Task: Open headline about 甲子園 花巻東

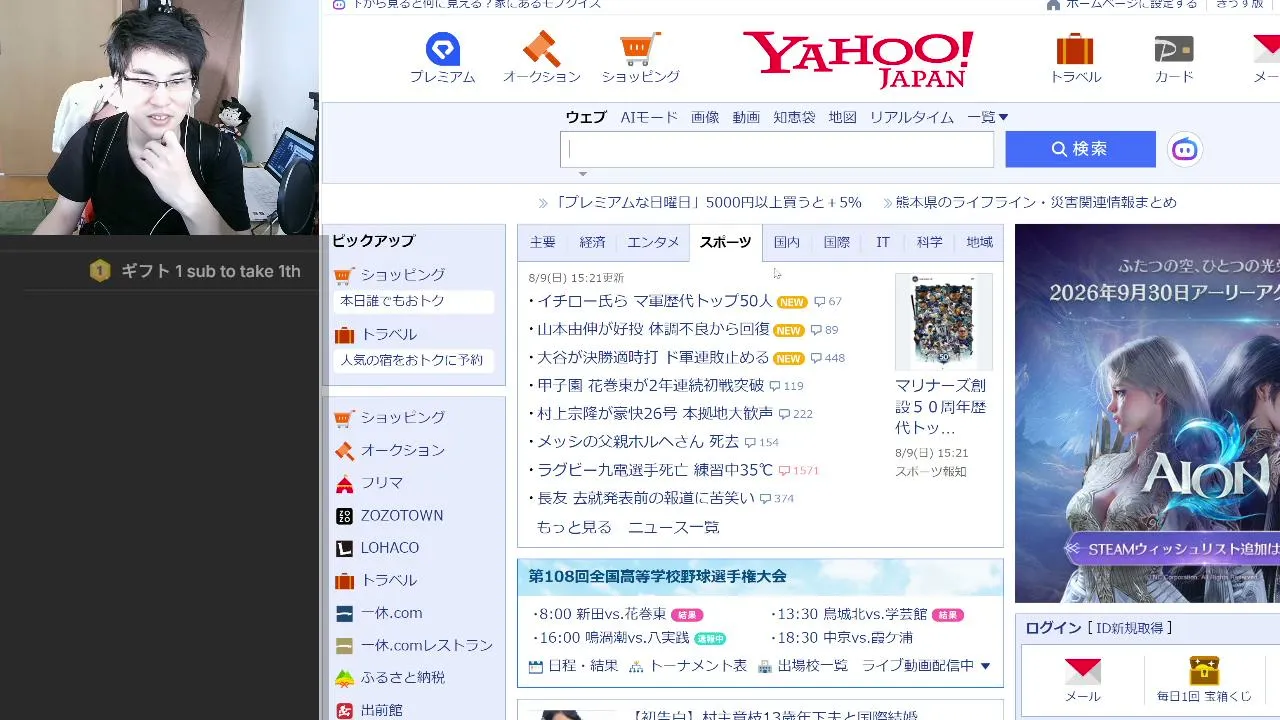Action: click(x=650, y=385)
